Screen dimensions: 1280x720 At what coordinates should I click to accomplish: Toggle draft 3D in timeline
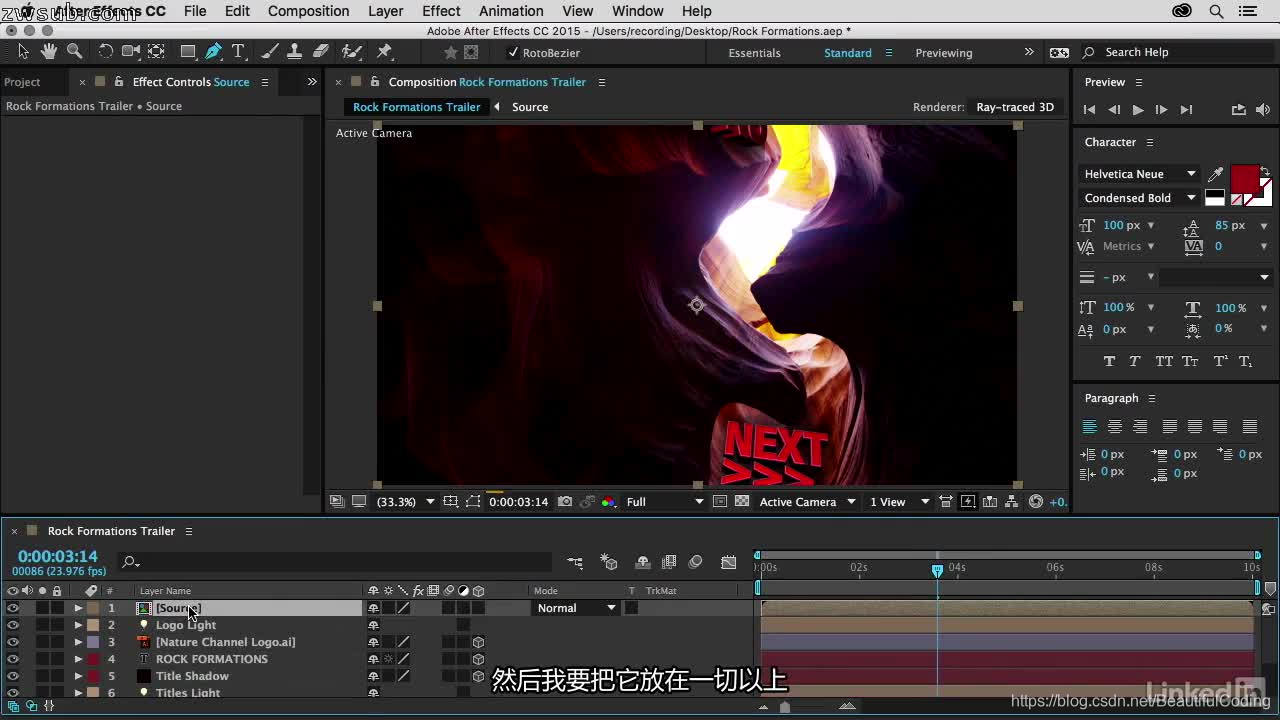coord(609,563)
